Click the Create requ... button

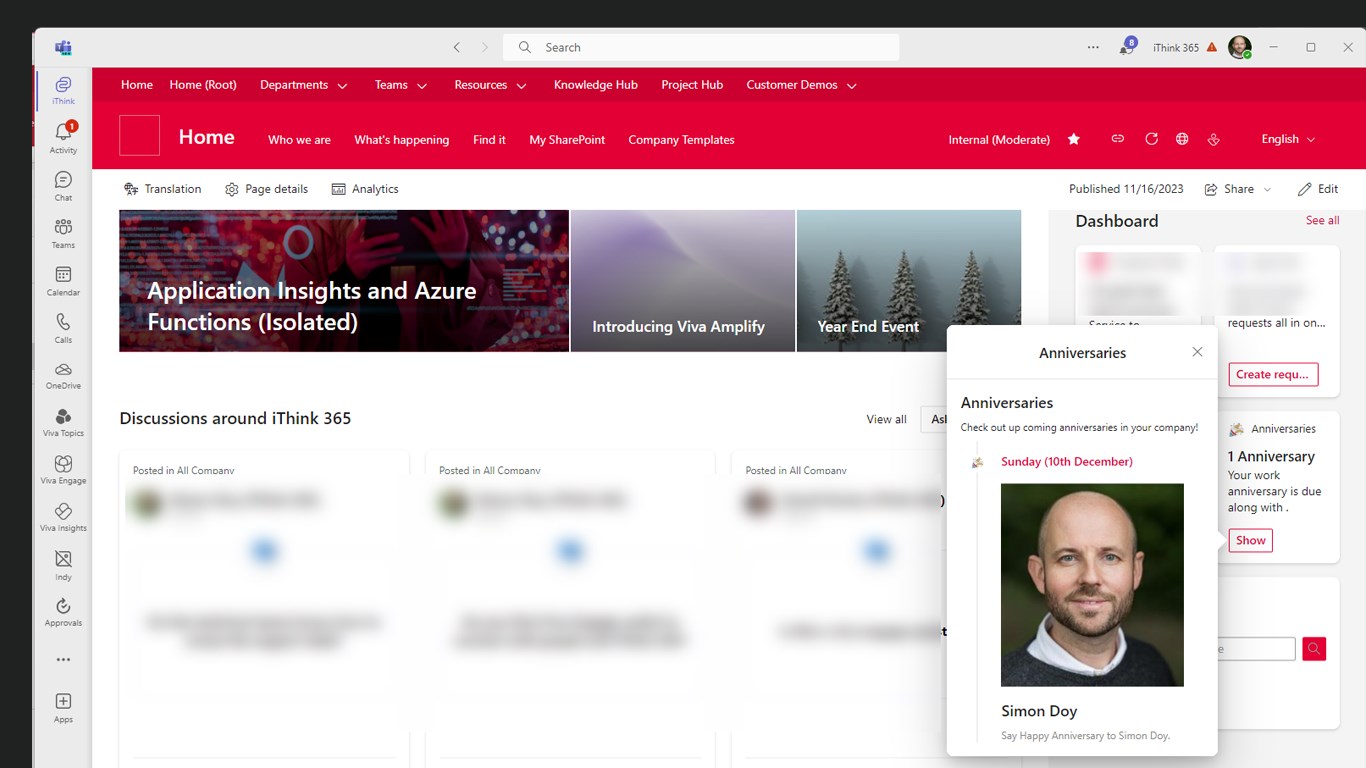(x=1273, y=374)
